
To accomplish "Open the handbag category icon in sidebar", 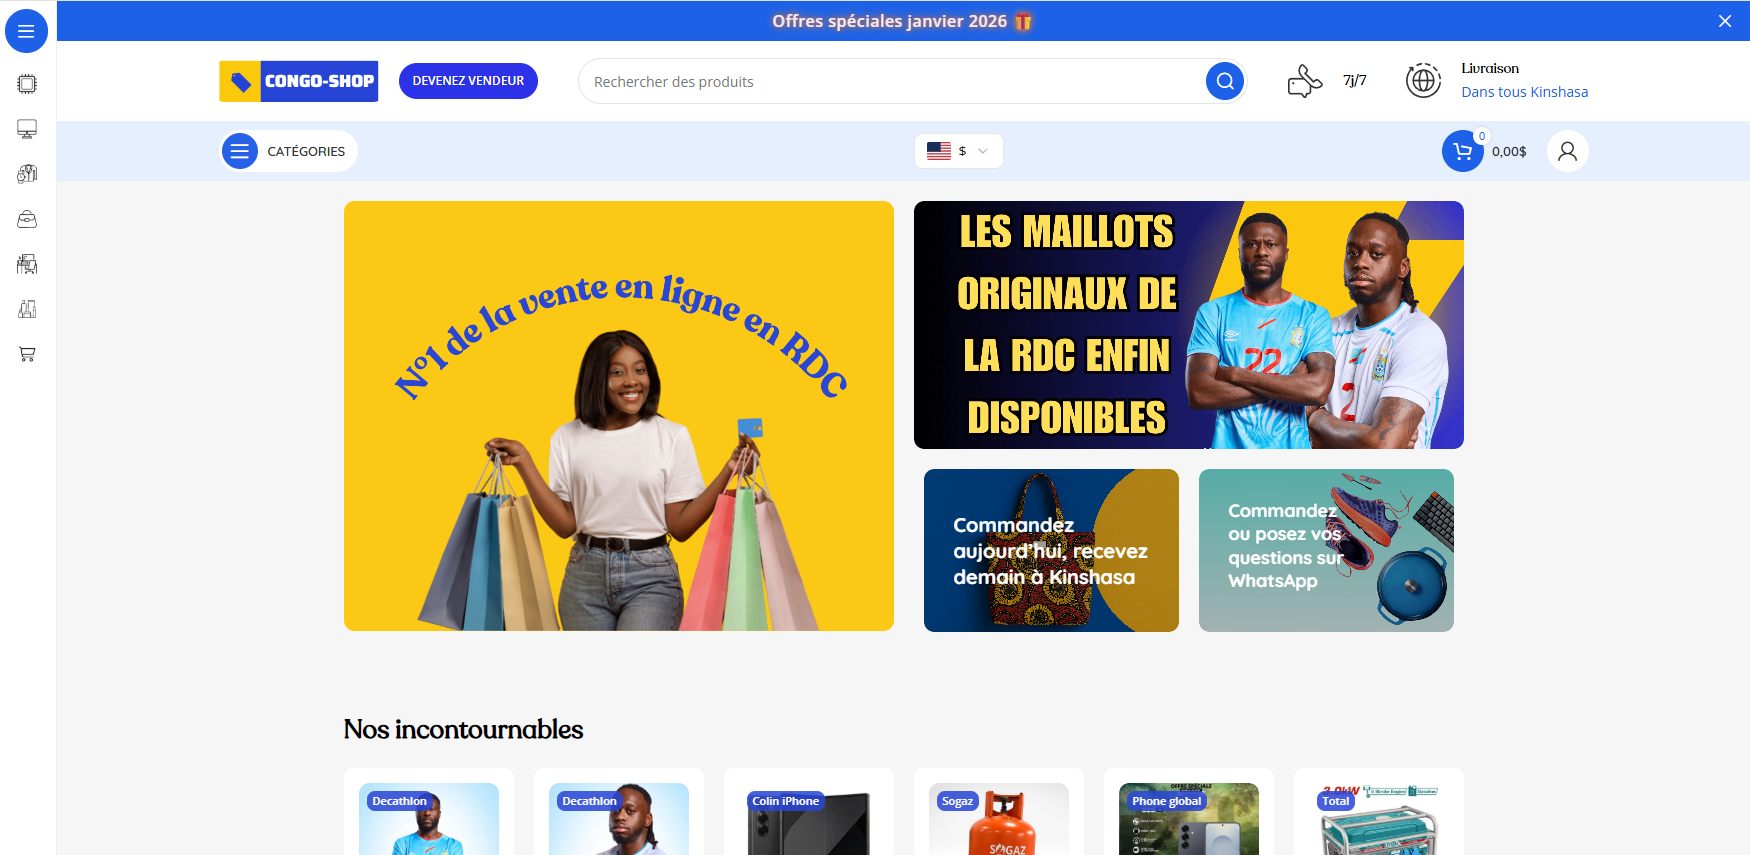I will pos(27,219).
